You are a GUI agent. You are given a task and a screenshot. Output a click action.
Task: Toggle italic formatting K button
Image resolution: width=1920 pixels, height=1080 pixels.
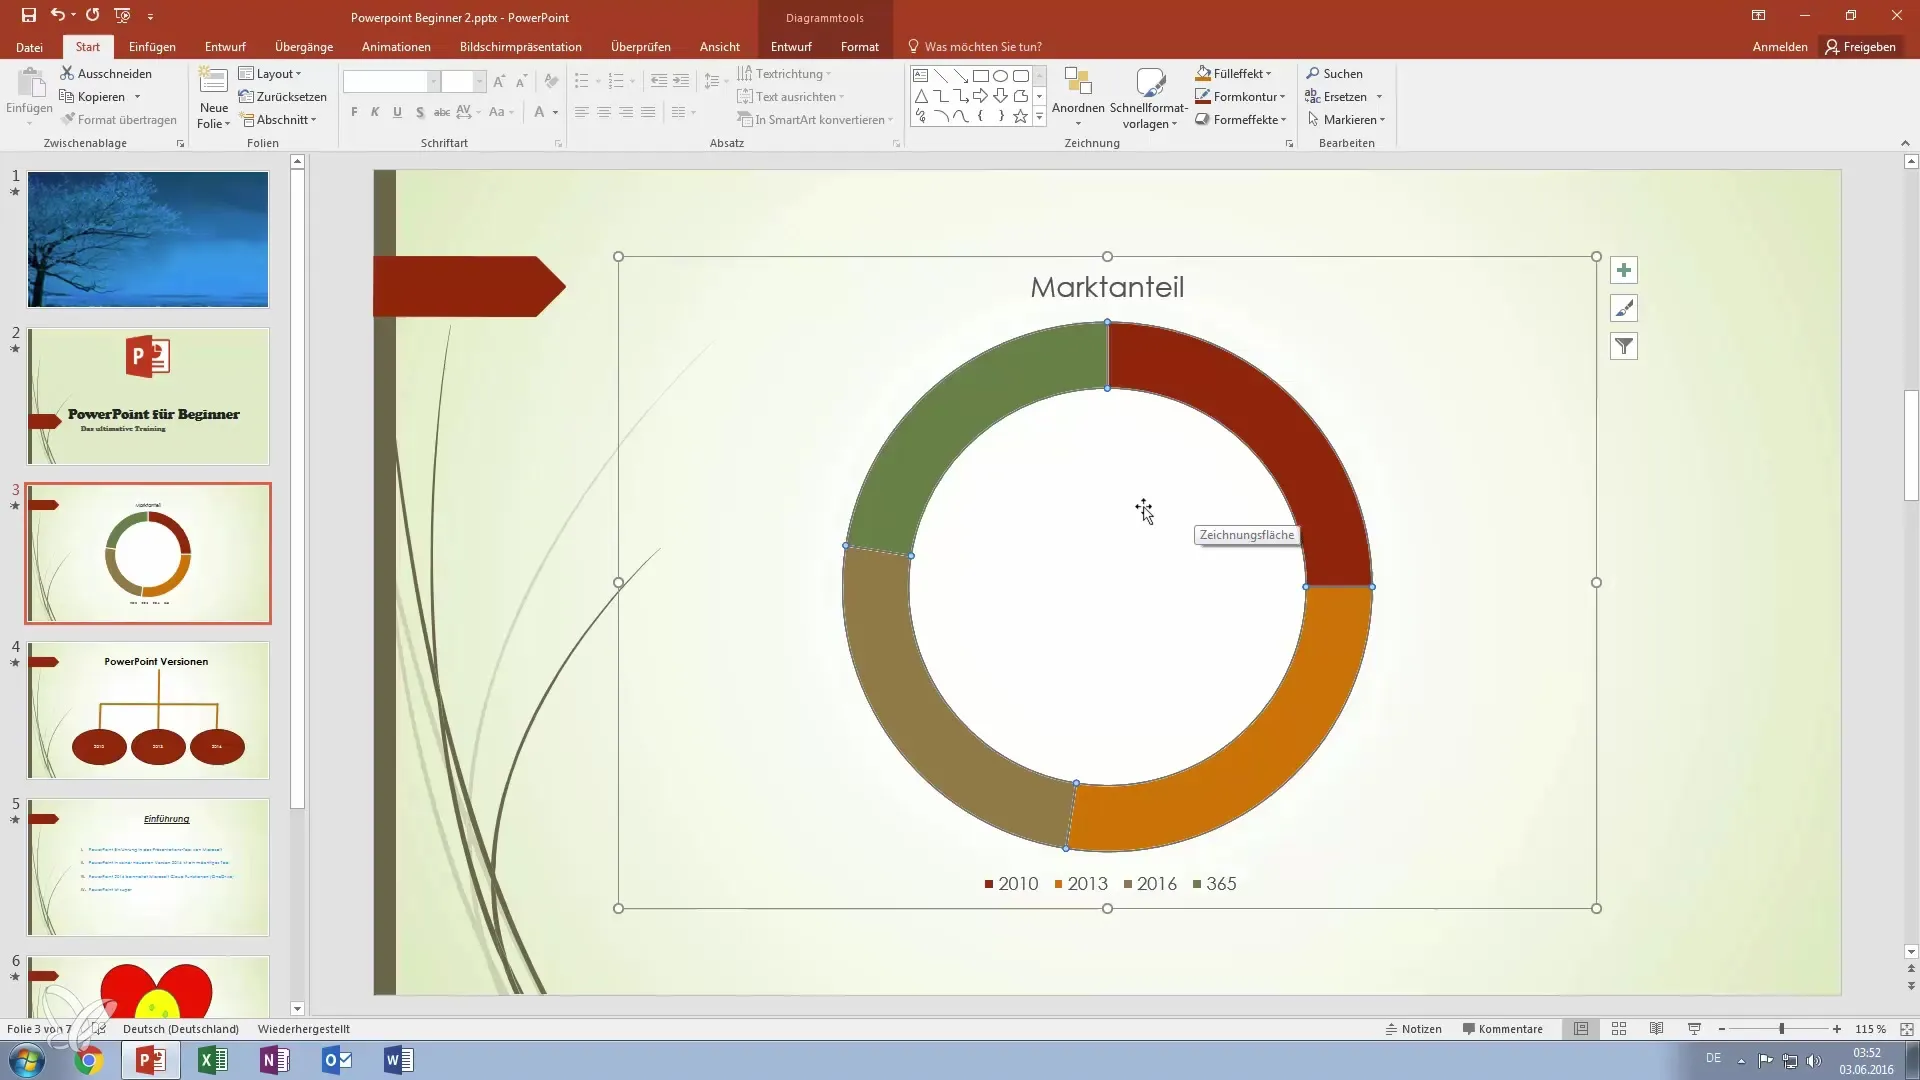(375, 112)
